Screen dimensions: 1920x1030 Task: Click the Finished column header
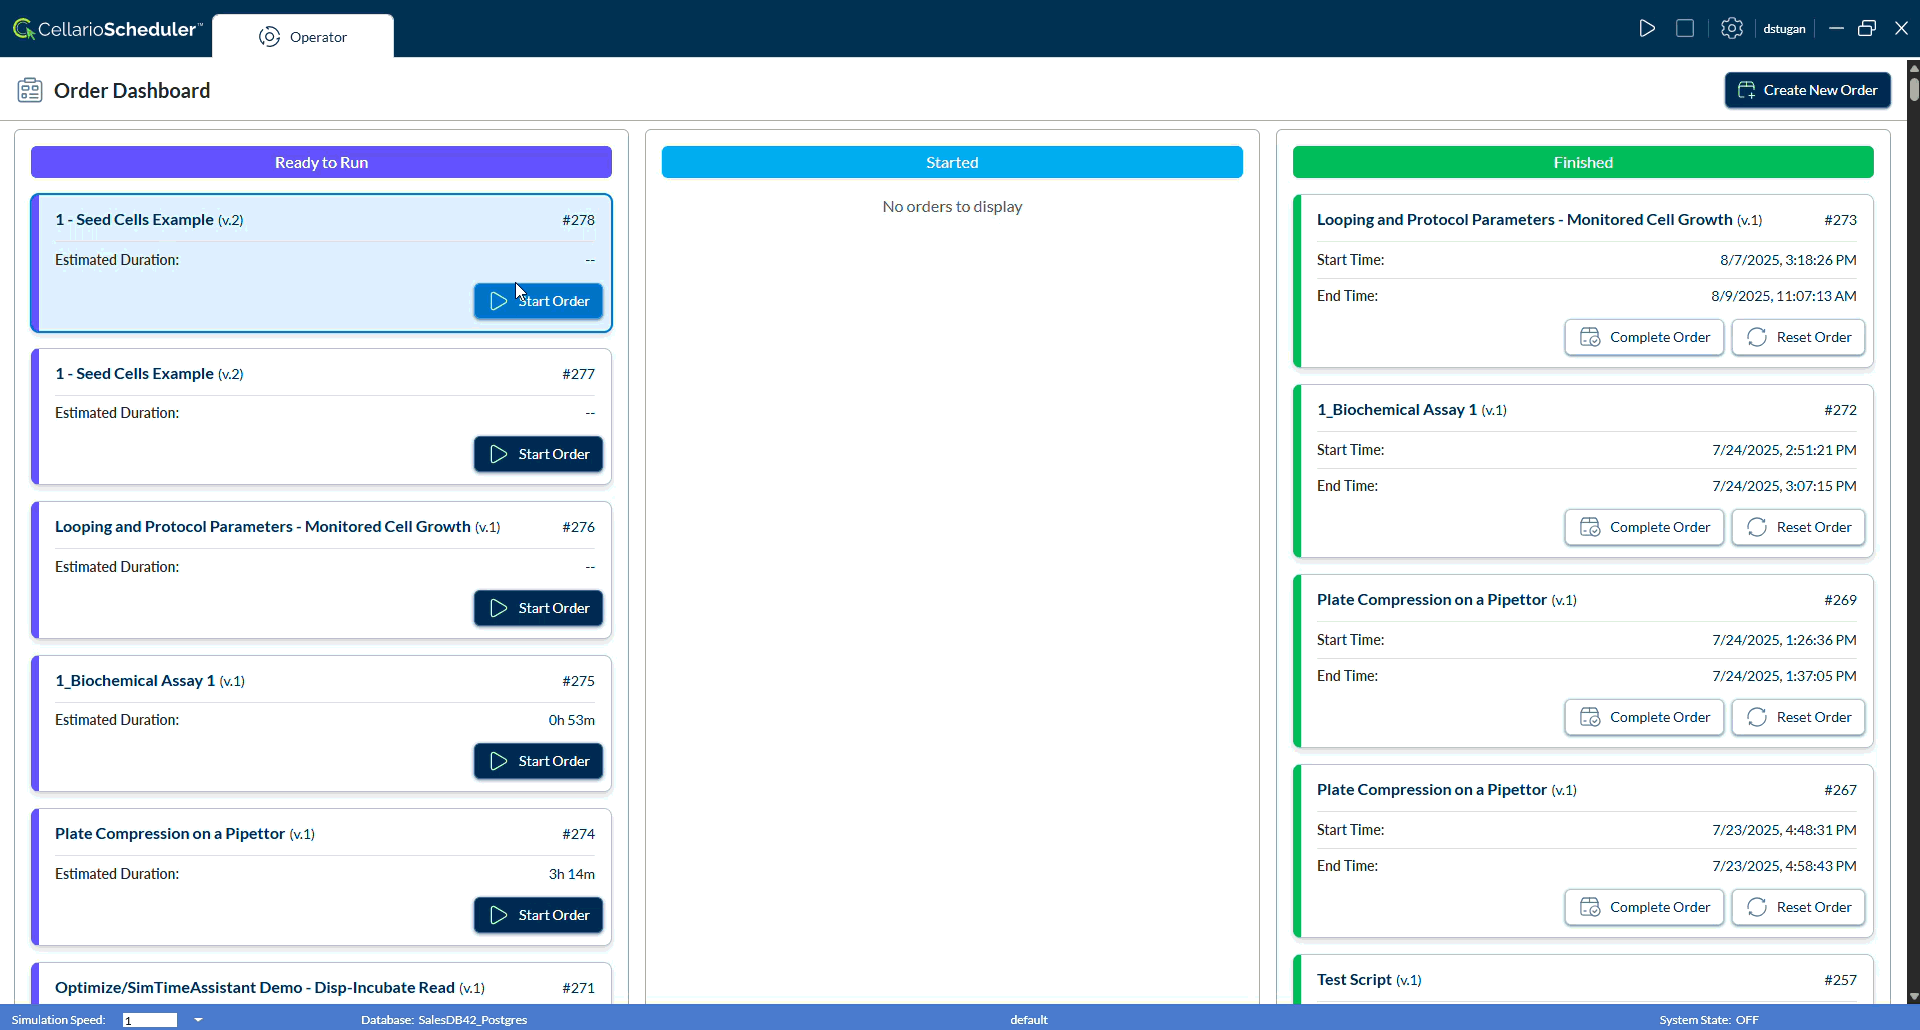1583,162
